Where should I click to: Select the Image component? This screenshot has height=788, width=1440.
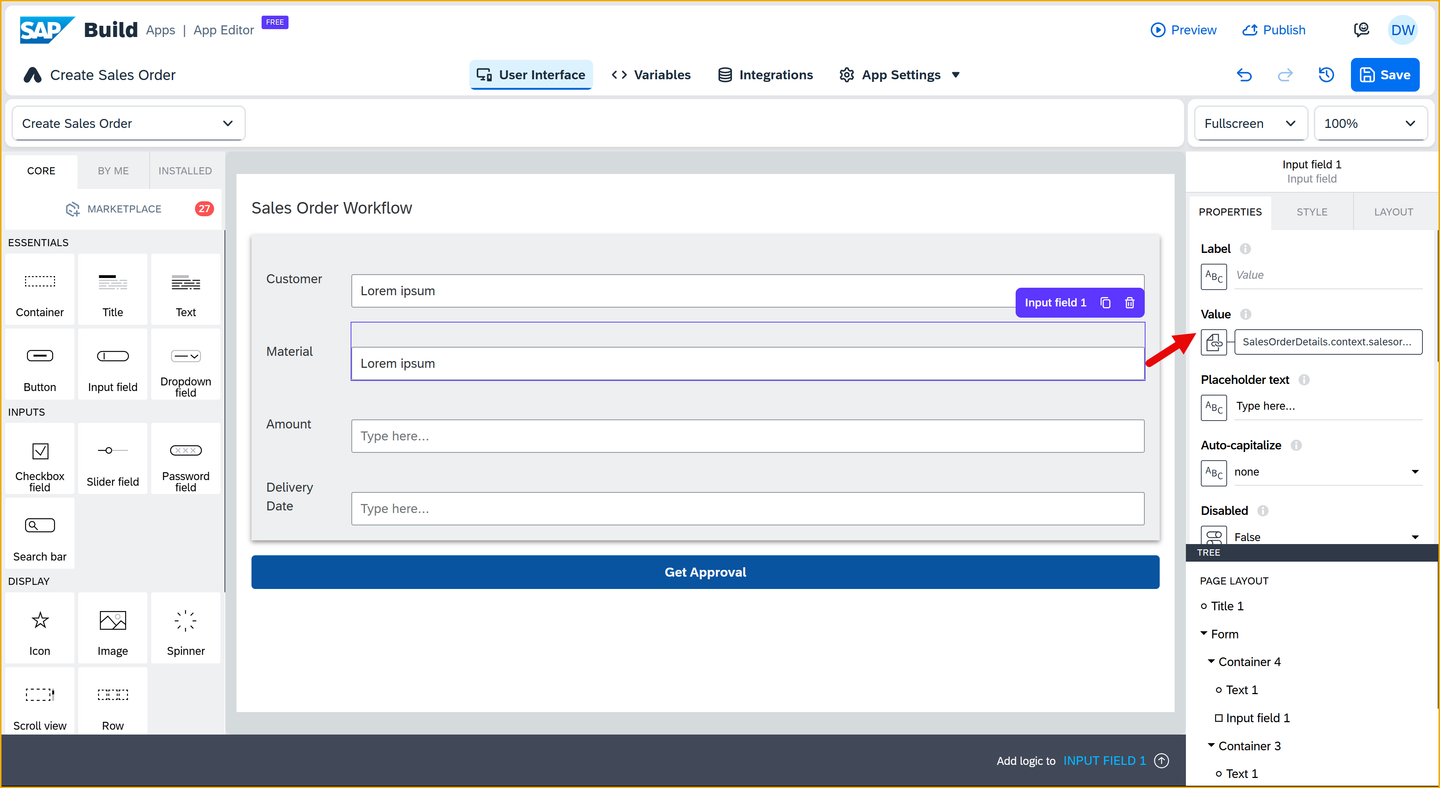pyautogui.click(x=113, y=628)
